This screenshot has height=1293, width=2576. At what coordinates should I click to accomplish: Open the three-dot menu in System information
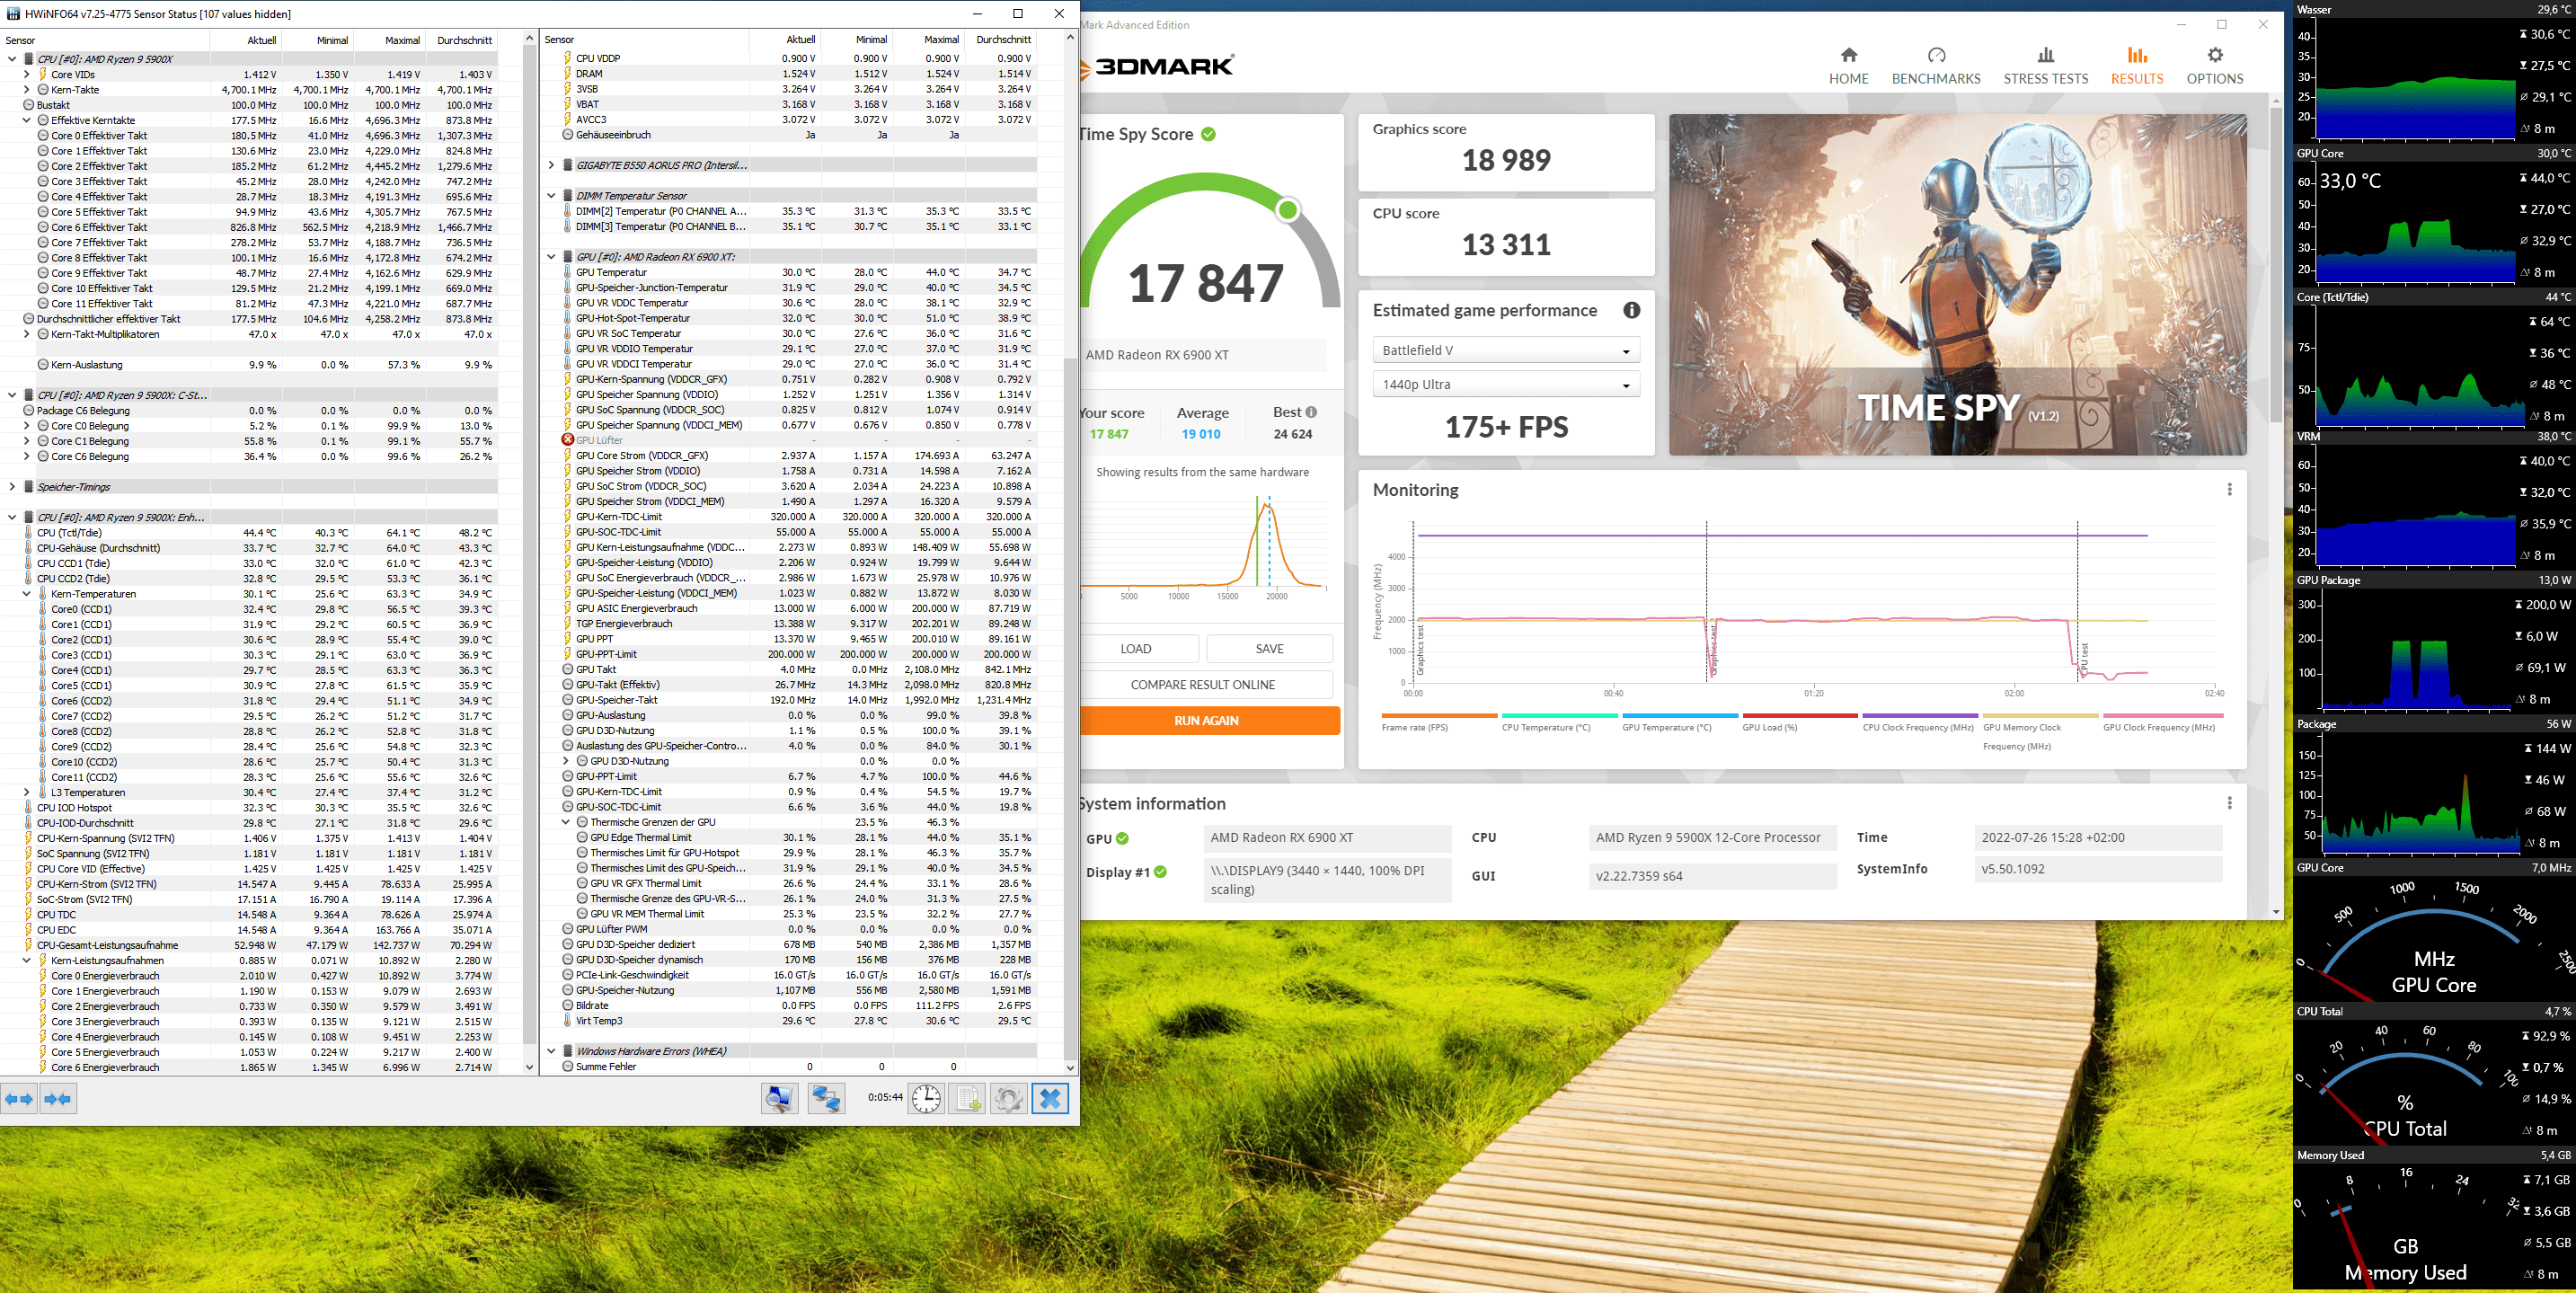[x=2229, y=803]
